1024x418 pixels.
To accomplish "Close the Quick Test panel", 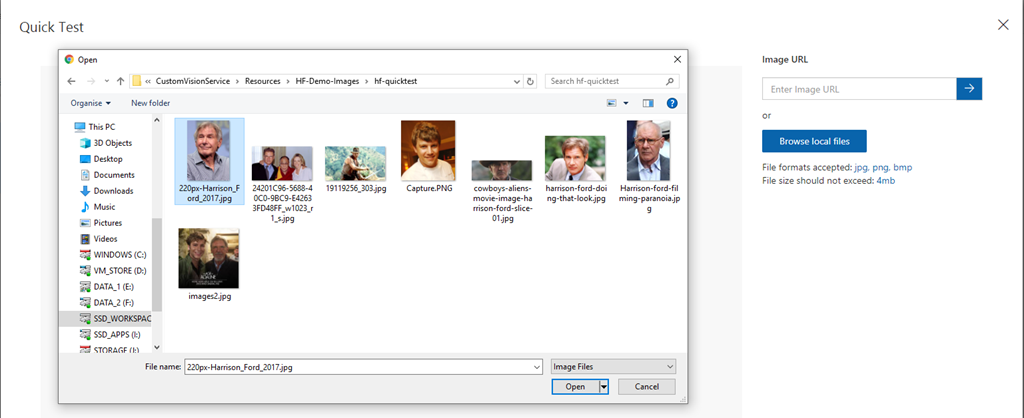I will [1003, 25].
